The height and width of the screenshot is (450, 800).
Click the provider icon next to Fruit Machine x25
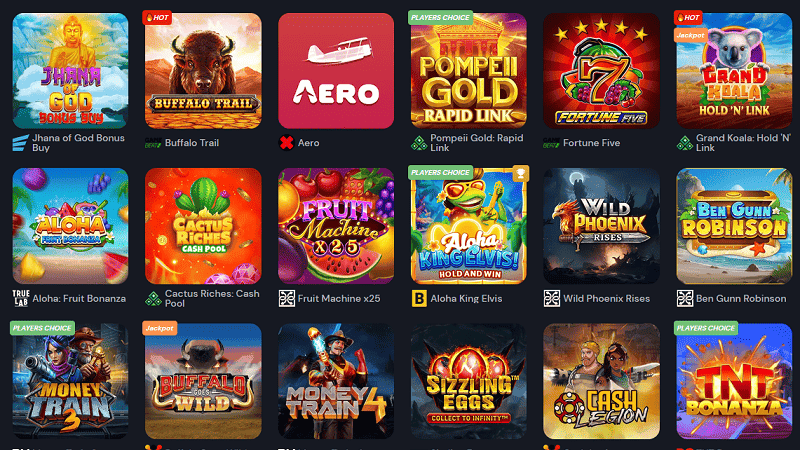287,298
